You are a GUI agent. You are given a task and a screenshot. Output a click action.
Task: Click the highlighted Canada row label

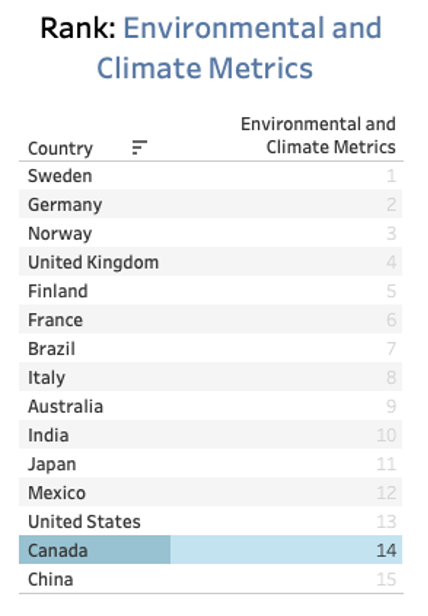(58, 550)
